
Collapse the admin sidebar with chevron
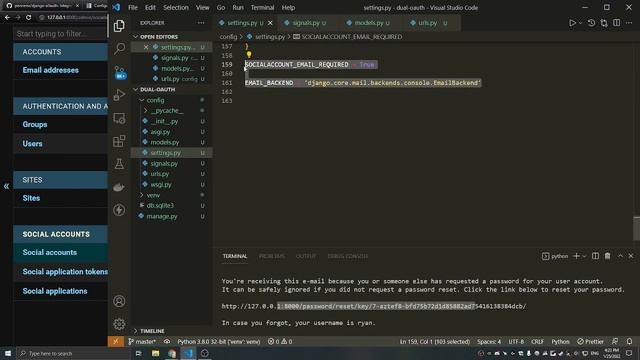pos(6,186)
